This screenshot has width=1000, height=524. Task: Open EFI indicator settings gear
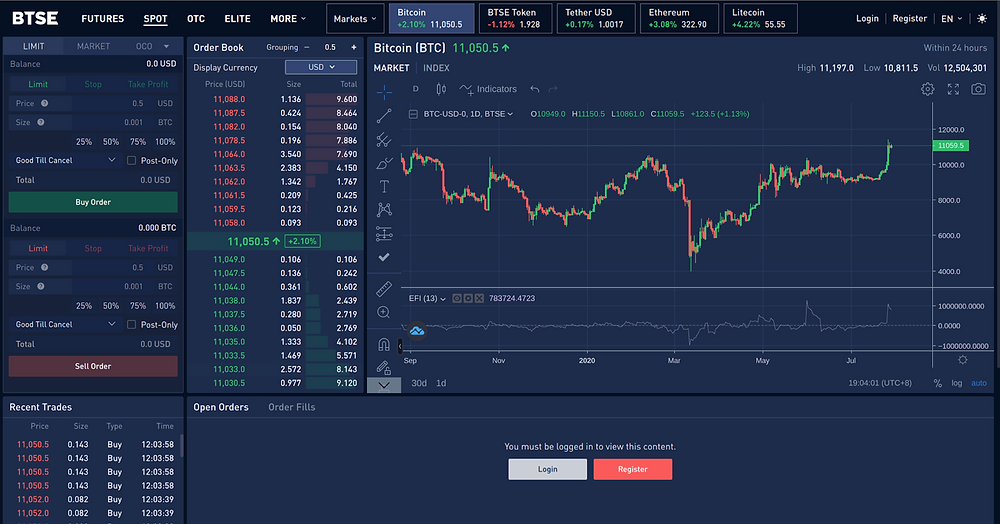[x=468, y=298]
